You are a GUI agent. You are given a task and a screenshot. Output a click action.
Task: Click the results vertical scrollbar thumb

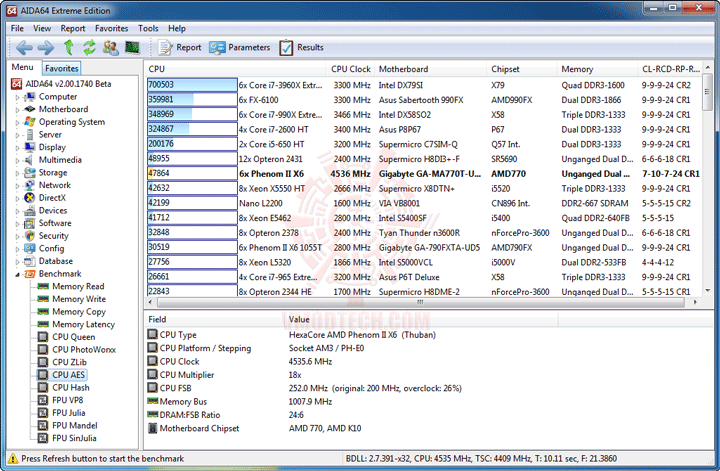(708, 91)
